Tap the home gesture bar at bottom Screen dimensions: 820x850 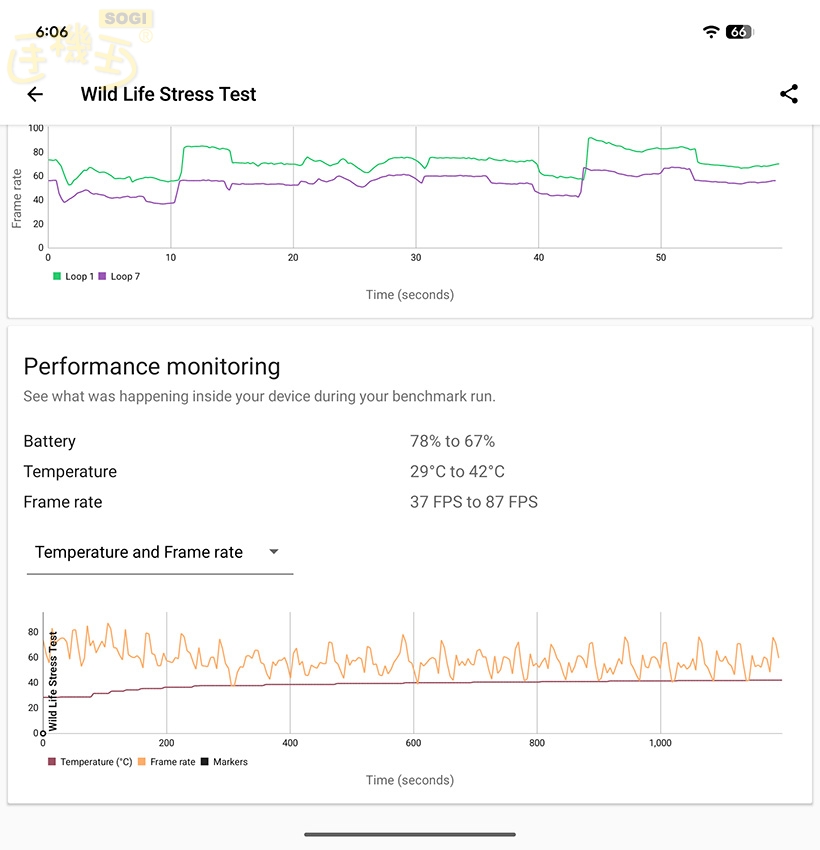[410, 834]
